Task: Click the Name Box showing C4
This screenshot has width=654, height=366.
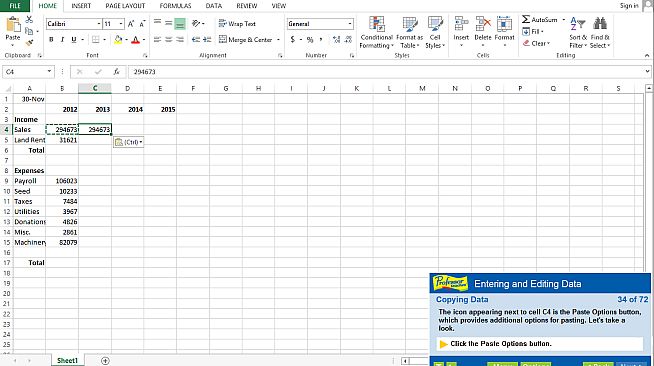Action: tap(28, 72)
